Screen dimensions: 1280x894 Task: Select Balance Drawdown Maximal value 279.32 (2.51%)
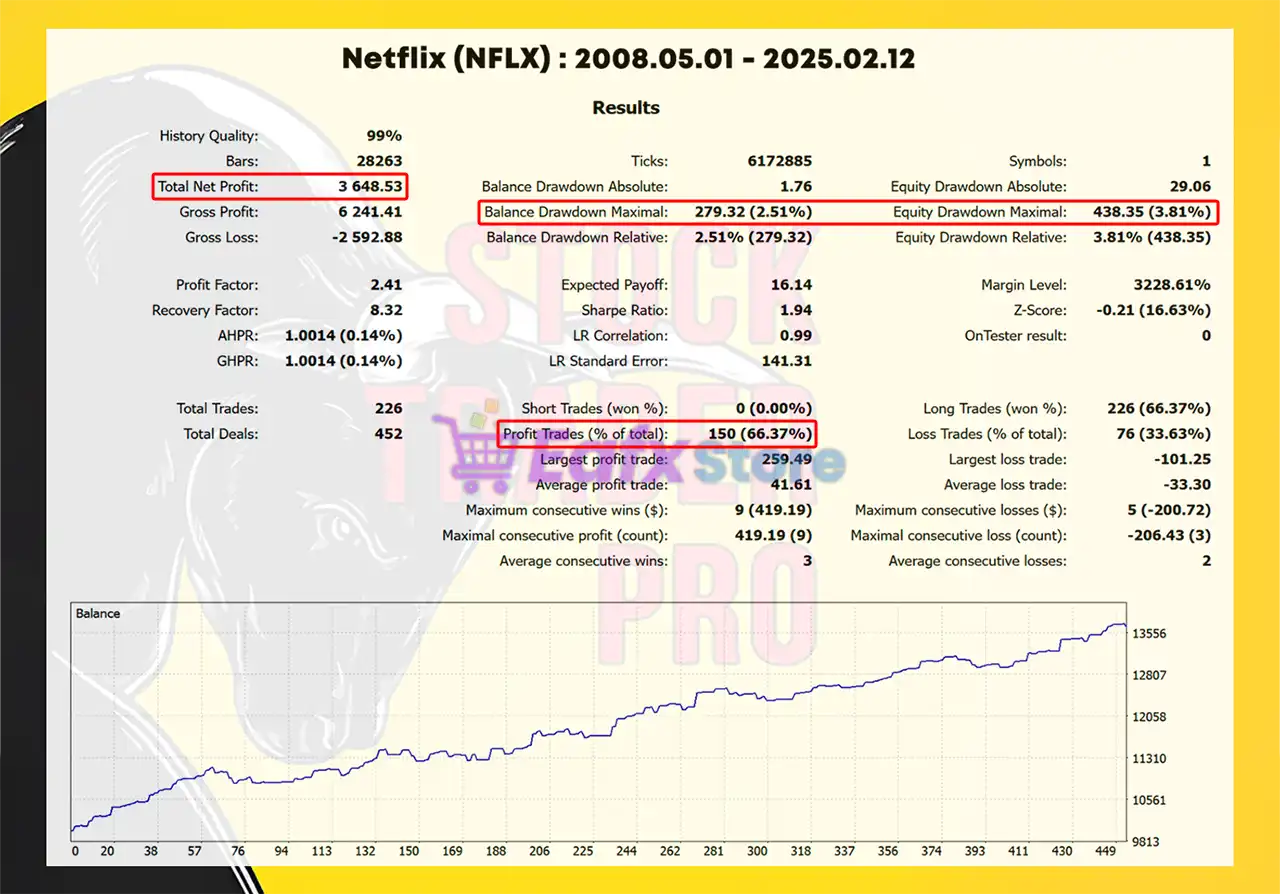pyautogui.click(x=753, y=212)
